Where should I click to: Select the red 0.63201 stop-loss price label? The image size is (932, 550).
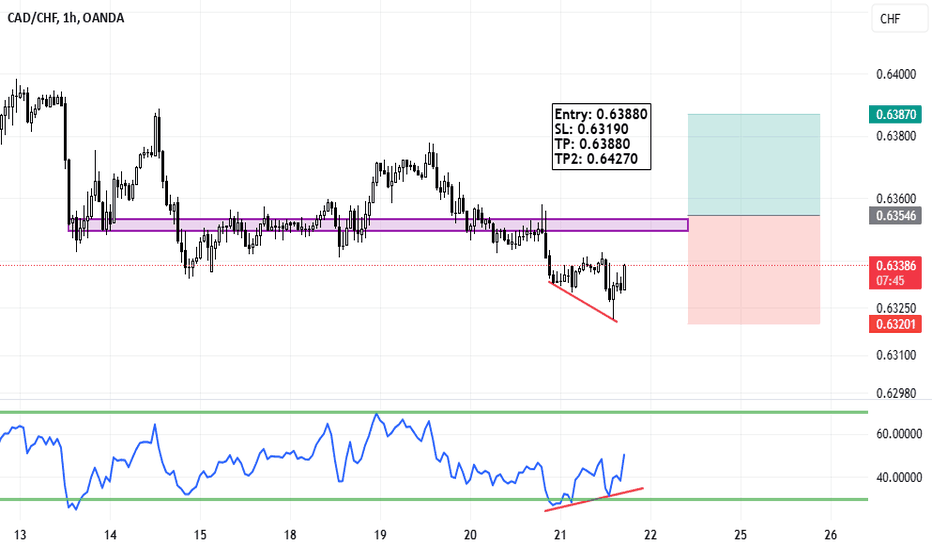point(895,324)
